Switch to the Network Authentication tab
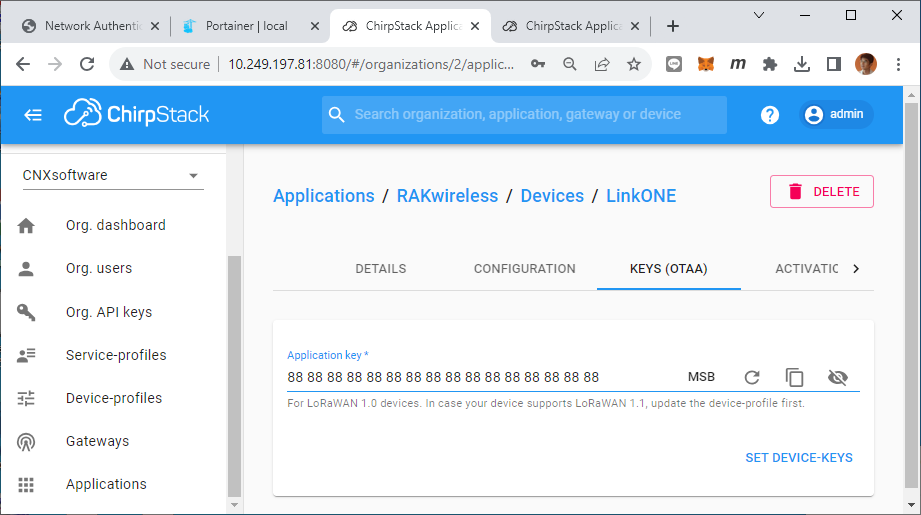921x515 pixels. (x=92, y=26)
